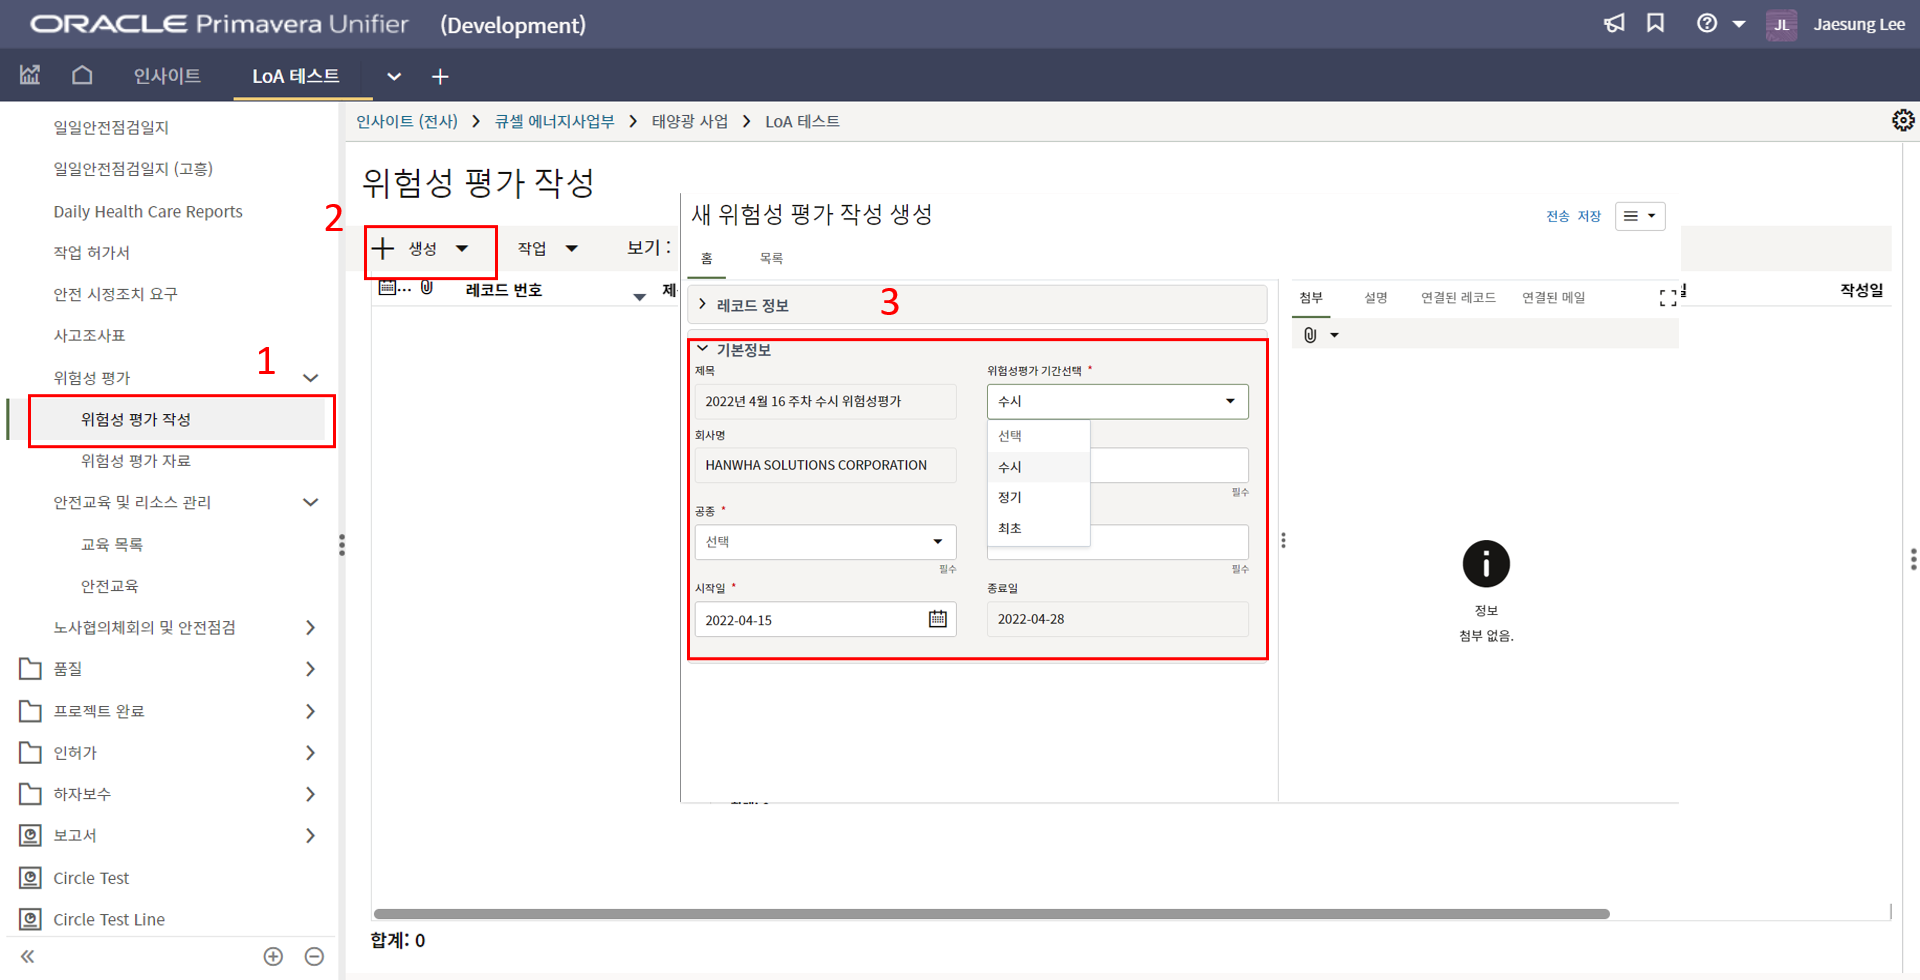Collapse the left navigation sidebar
The height and width of the screenshot is (980, 1920).
[x=28, y=957]
